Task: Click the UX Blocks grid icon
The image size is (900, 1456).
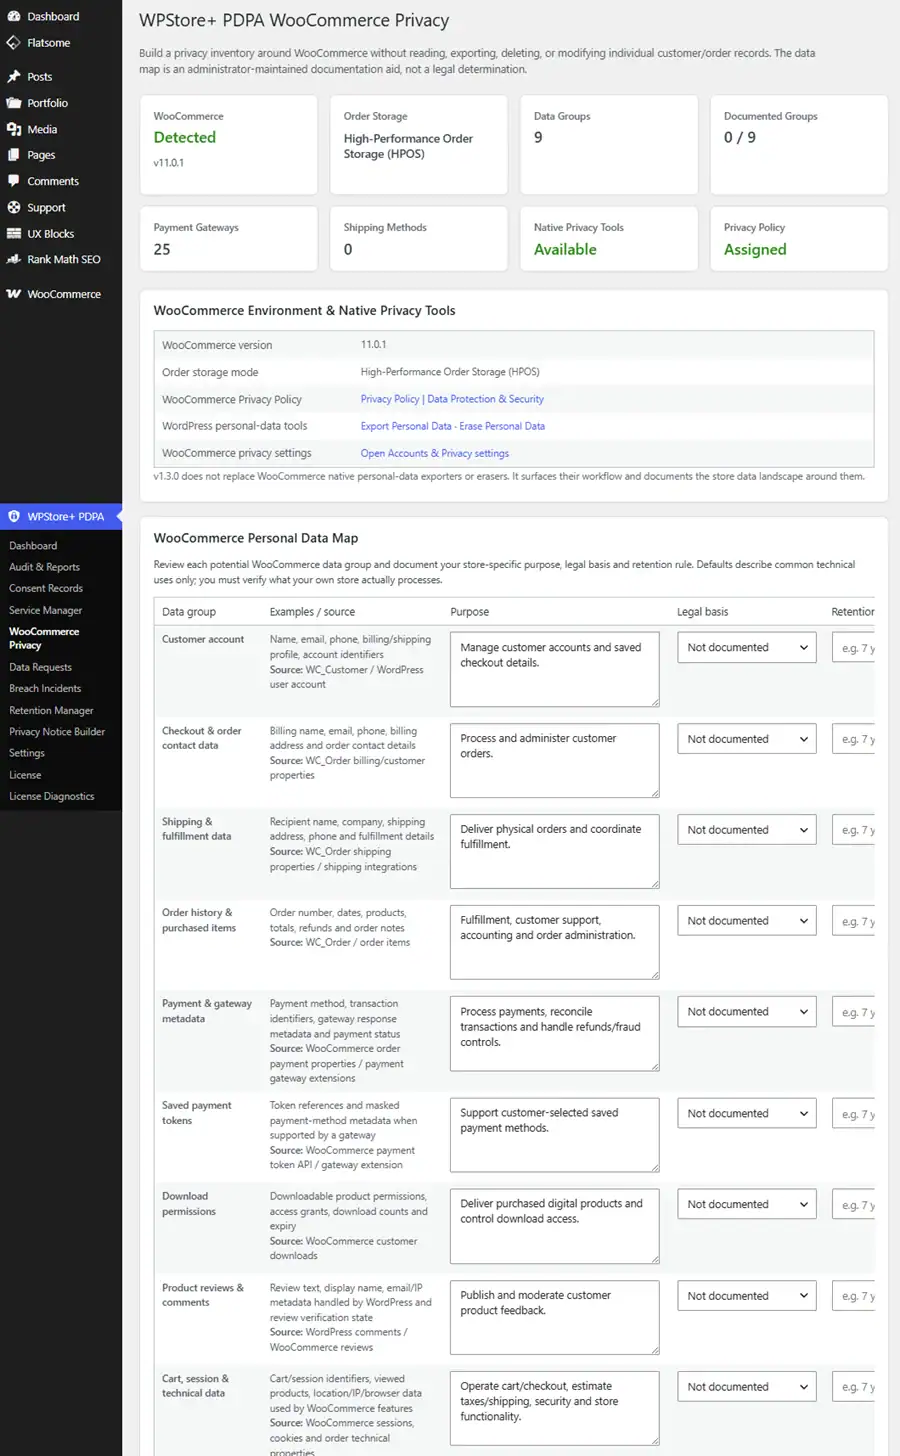Action: pyautogui.click(x=14, y=233)
